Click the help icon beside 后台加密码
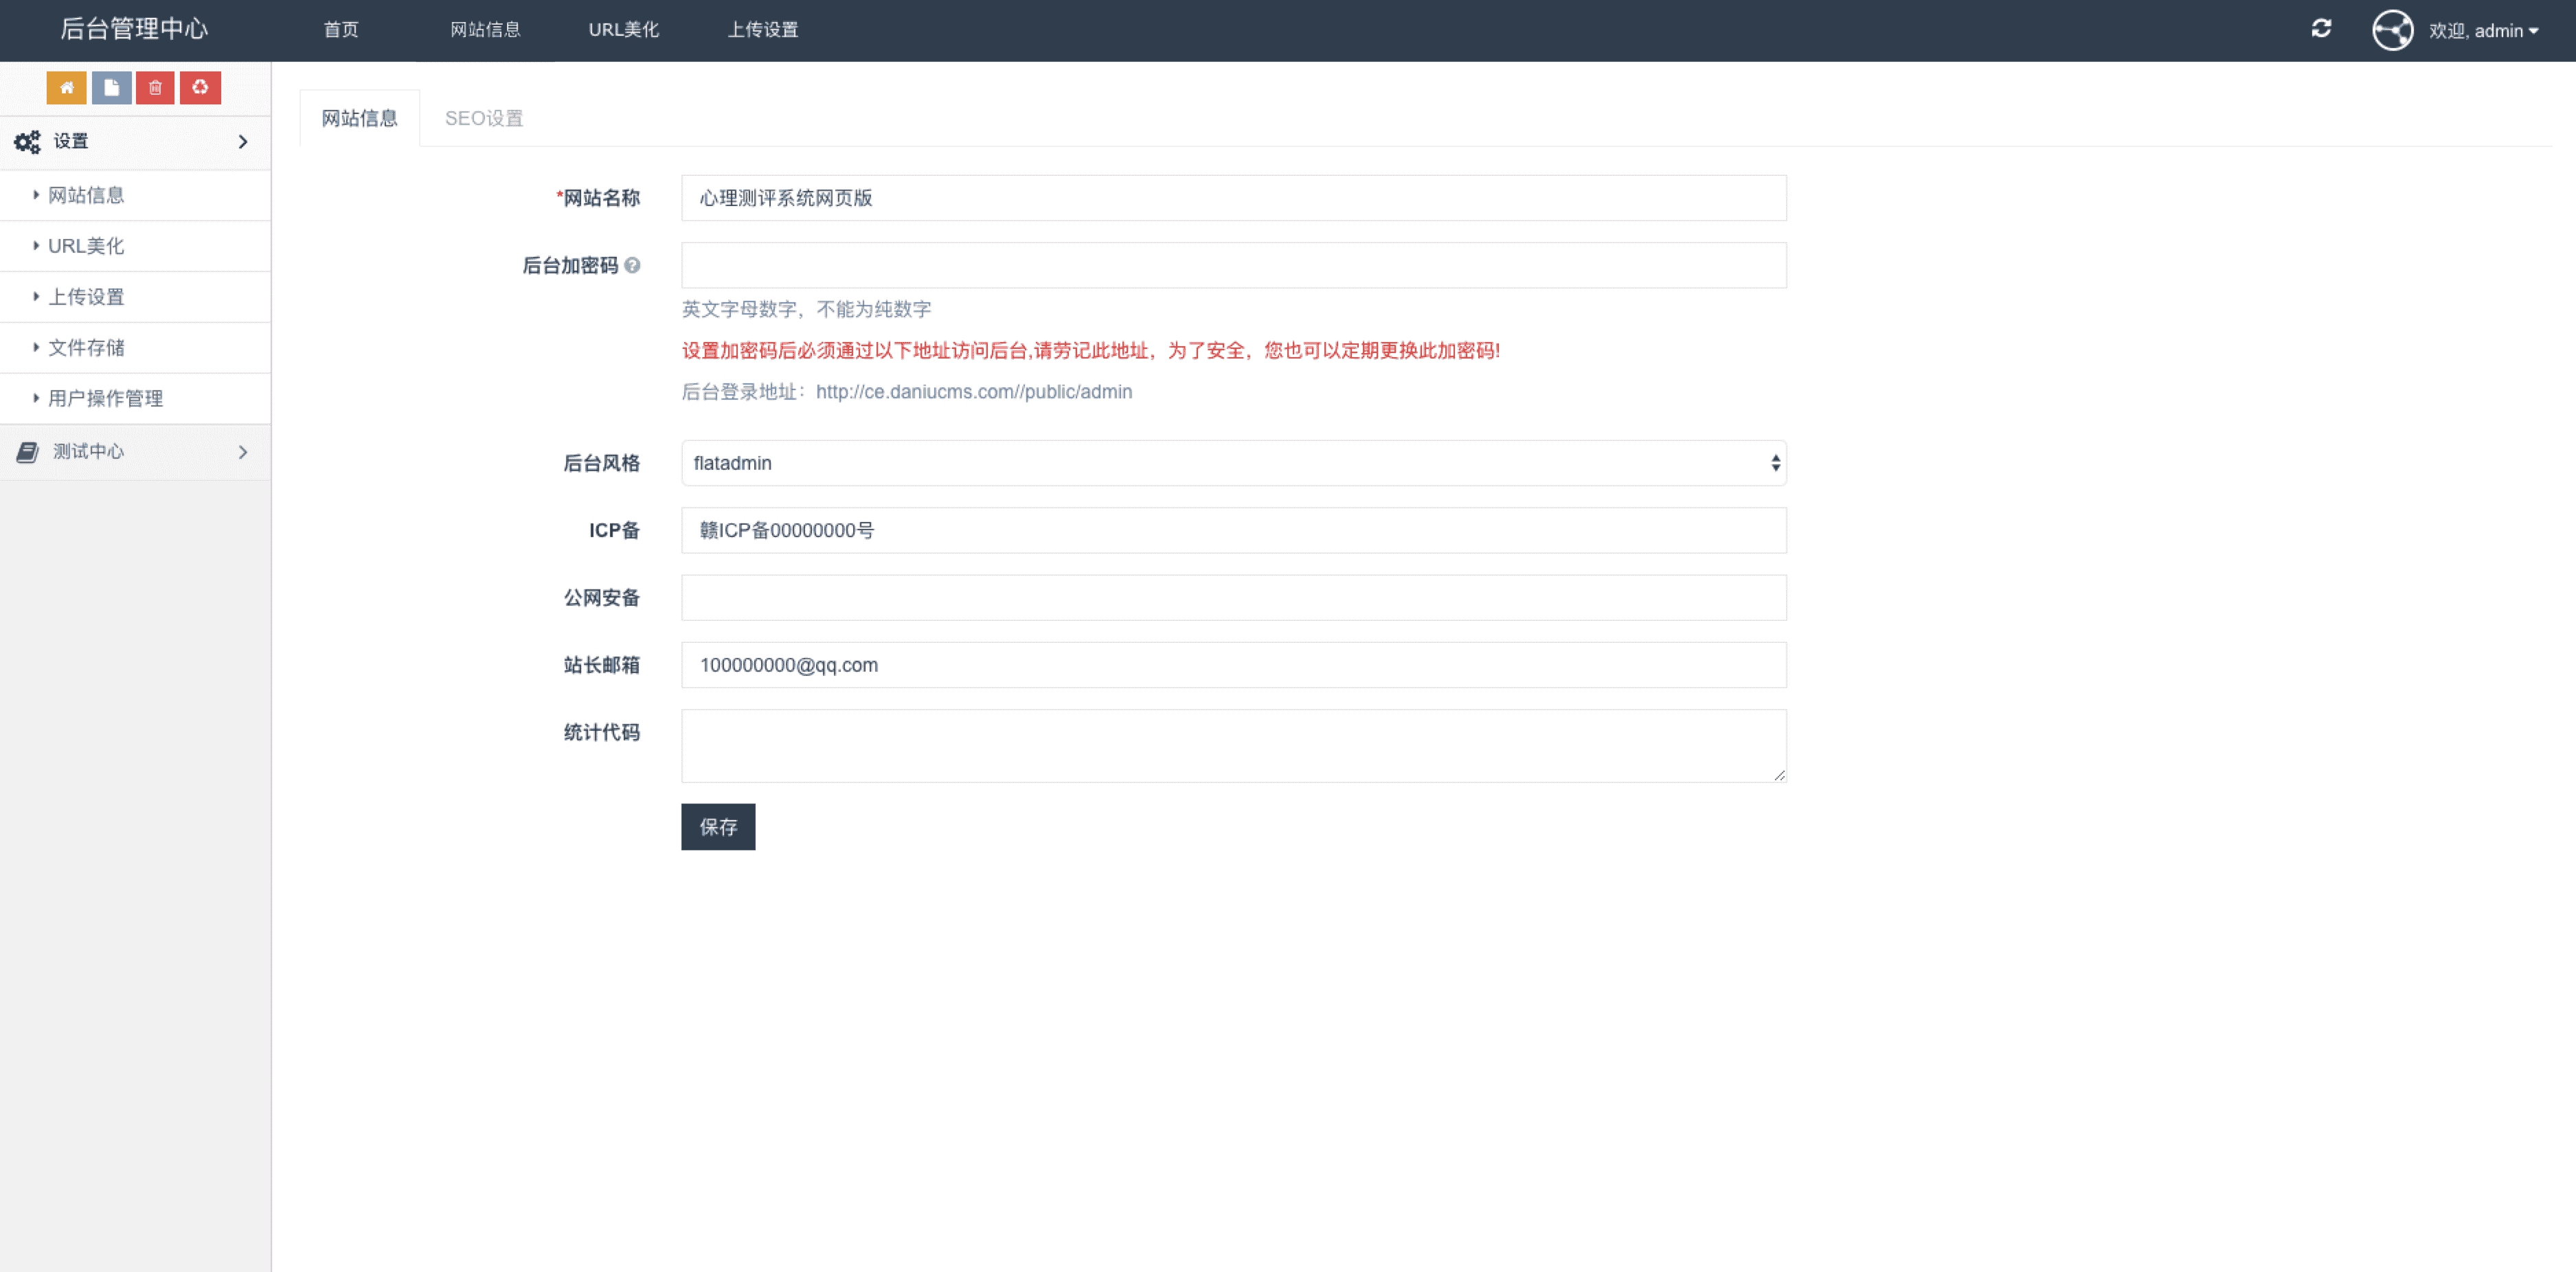Viewport: 2576px width, 1272px height. pyautogui.click(x=632, y=265)
